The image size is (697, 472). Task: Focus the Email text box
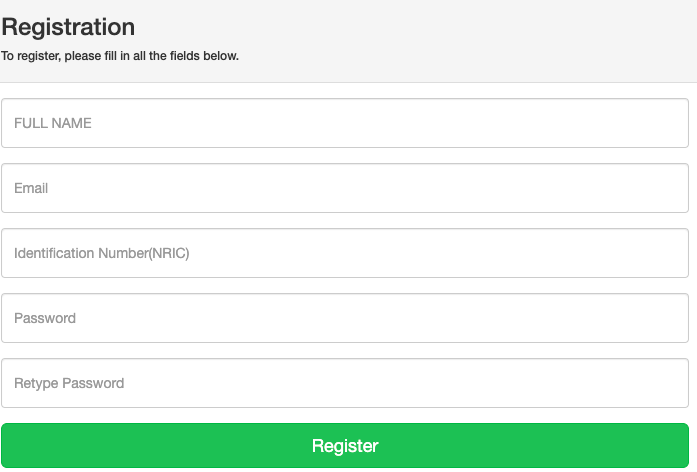tap(345, 188)
